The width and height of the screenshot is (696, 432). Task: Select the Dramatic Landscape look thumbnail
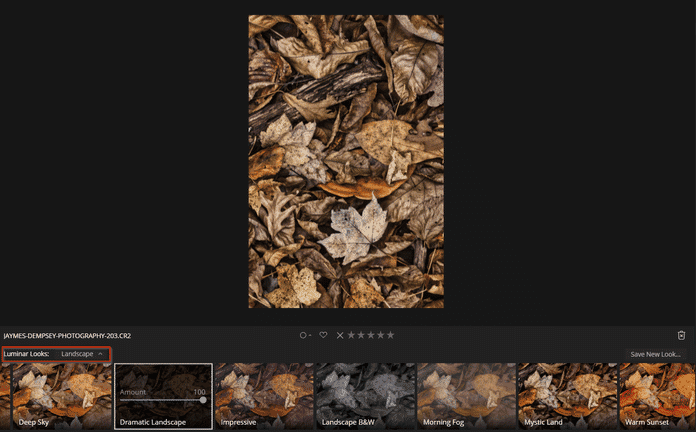click(163, 396)
